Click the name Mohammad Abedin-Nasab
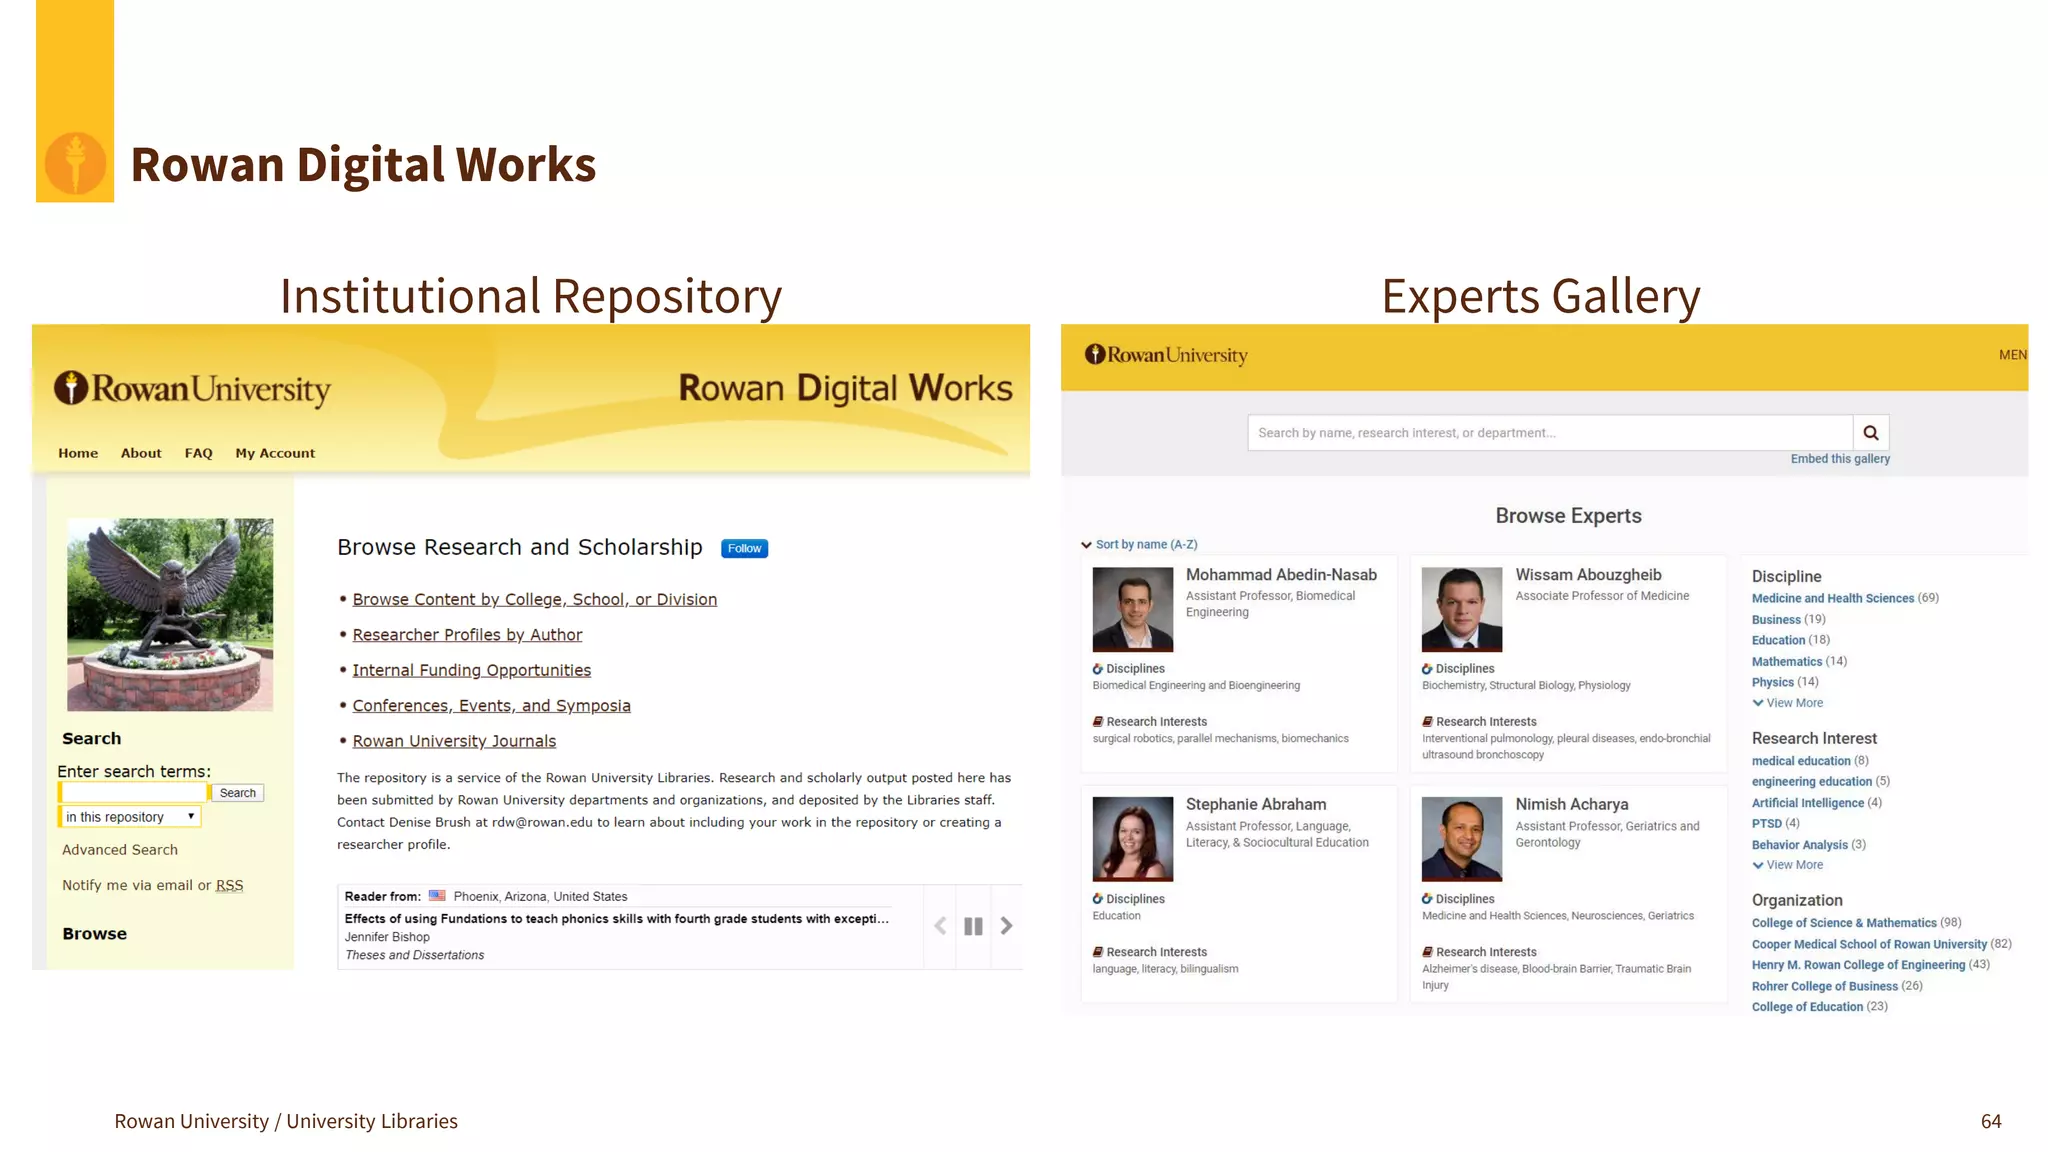This screenshot has width=2048, height=1152. click(x=1281, y=575)
